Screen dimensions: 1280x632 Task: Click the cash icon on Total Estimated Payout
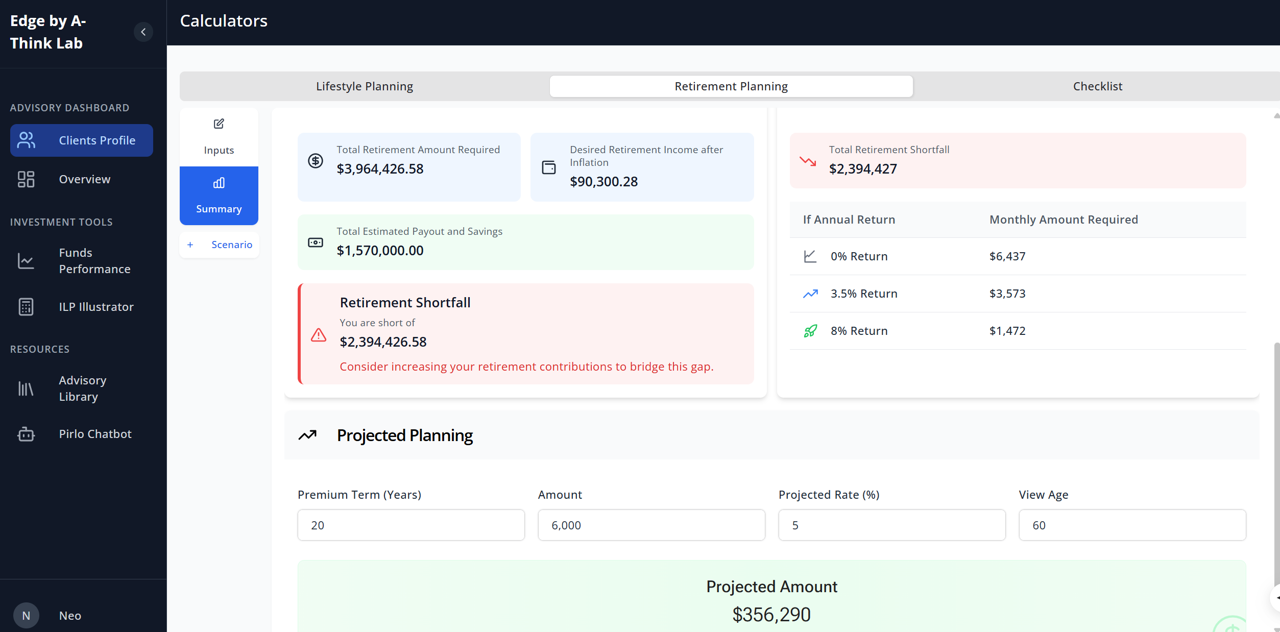click(x=315, y=242)
